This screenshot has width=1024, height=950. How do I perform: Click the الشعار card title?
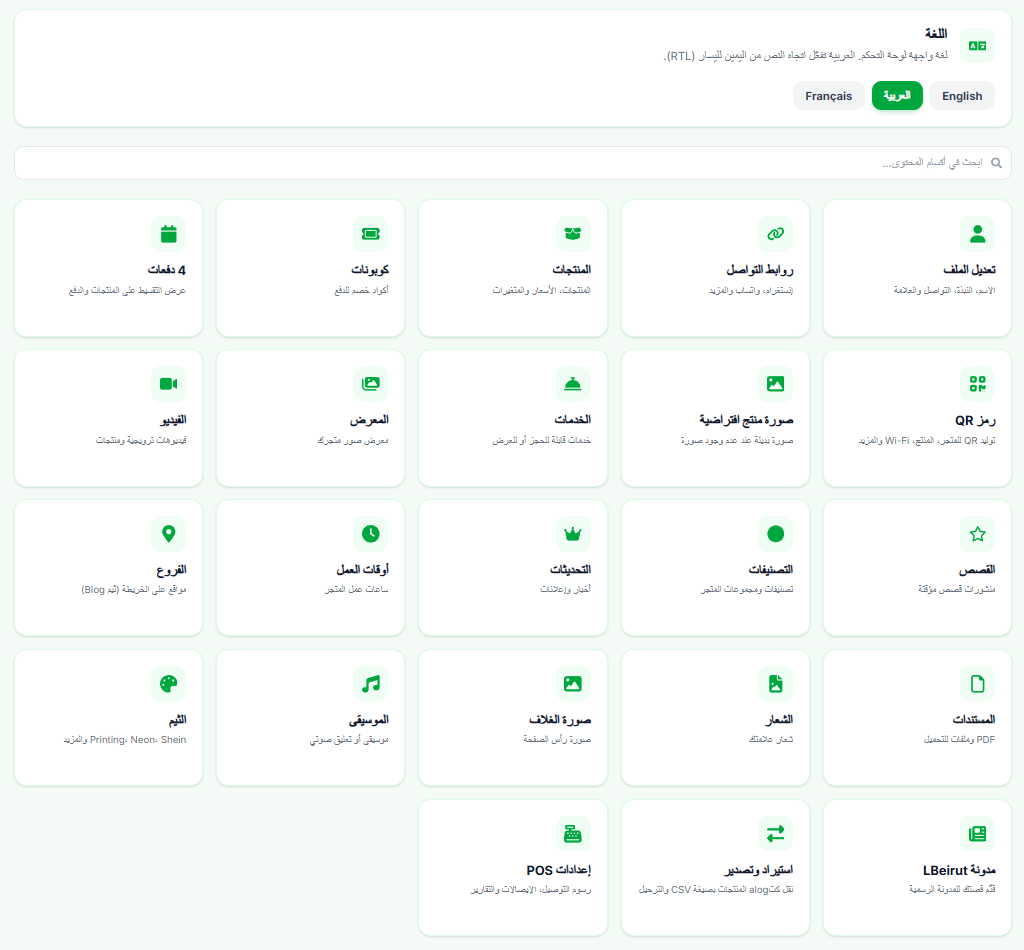pos(779,720)
